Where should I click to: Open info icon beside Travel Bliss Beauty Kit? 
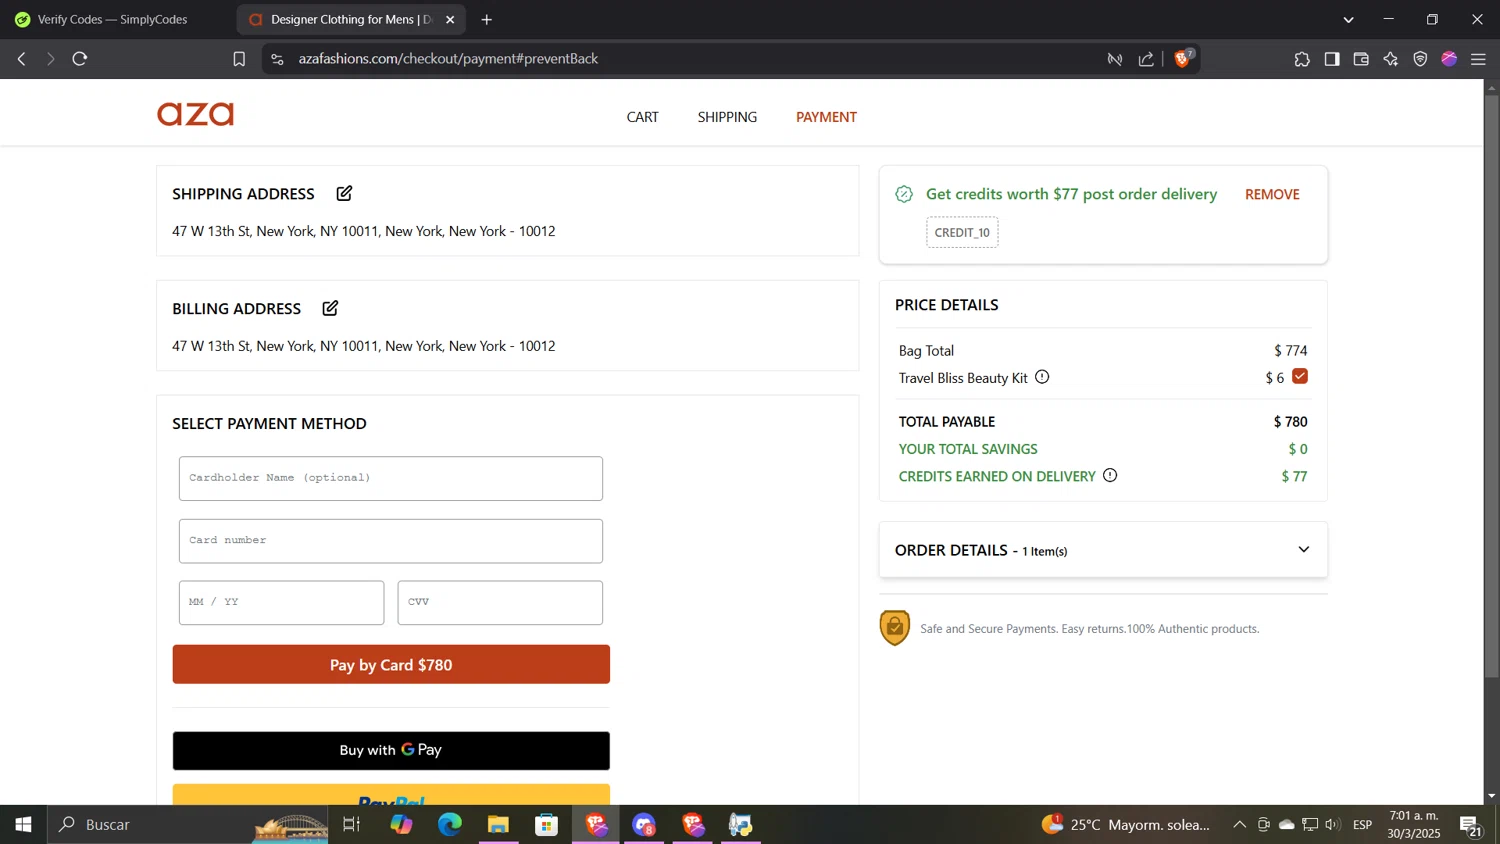(1042, 377)
